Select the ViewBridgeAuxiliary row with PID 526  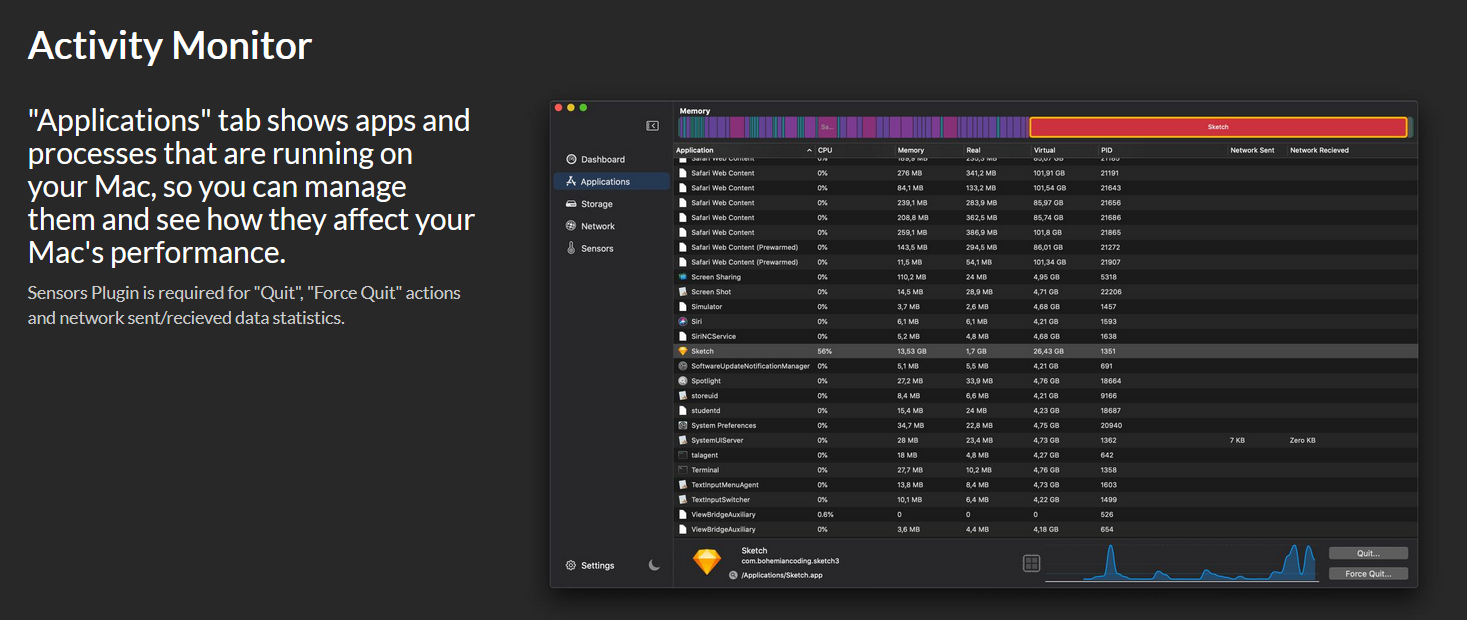(1045, 514)
